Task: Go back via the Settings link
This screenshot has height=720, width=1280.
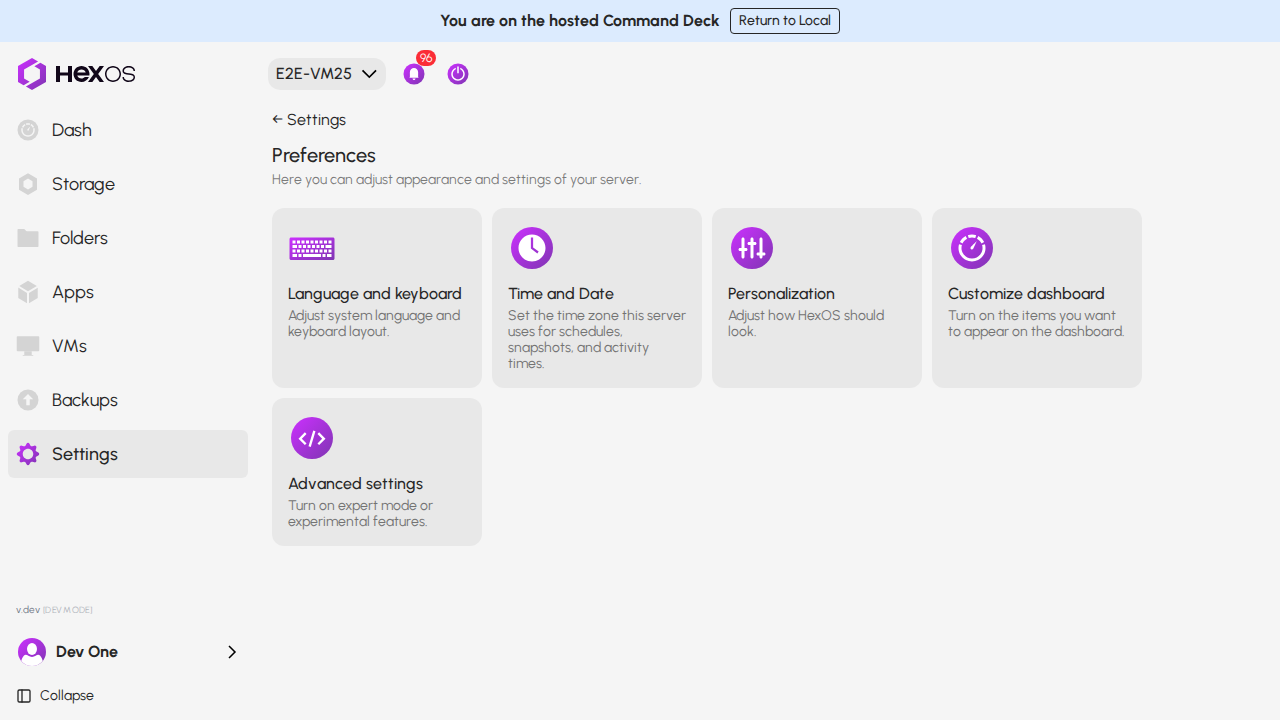Action: (309, 120)
